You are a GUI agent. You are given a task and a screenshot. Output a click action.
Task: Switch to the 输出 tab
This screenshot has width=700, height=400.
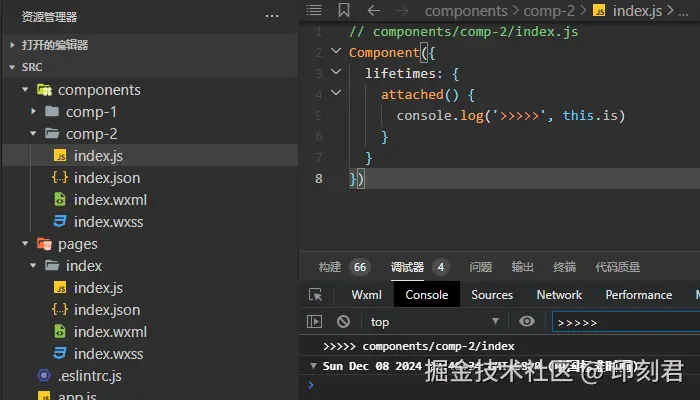click(523, 267)
